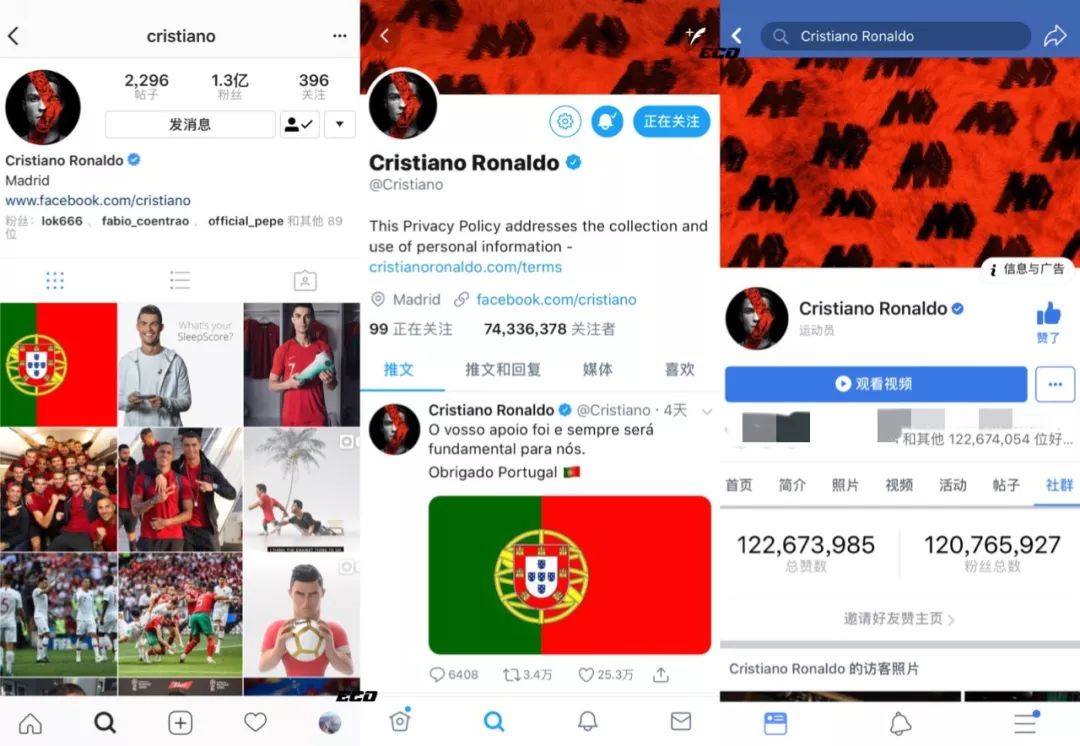Screen dimensions: 1080x746
Task: Open the Facebook notifications bell at bottom
Action: pos(900,723)
